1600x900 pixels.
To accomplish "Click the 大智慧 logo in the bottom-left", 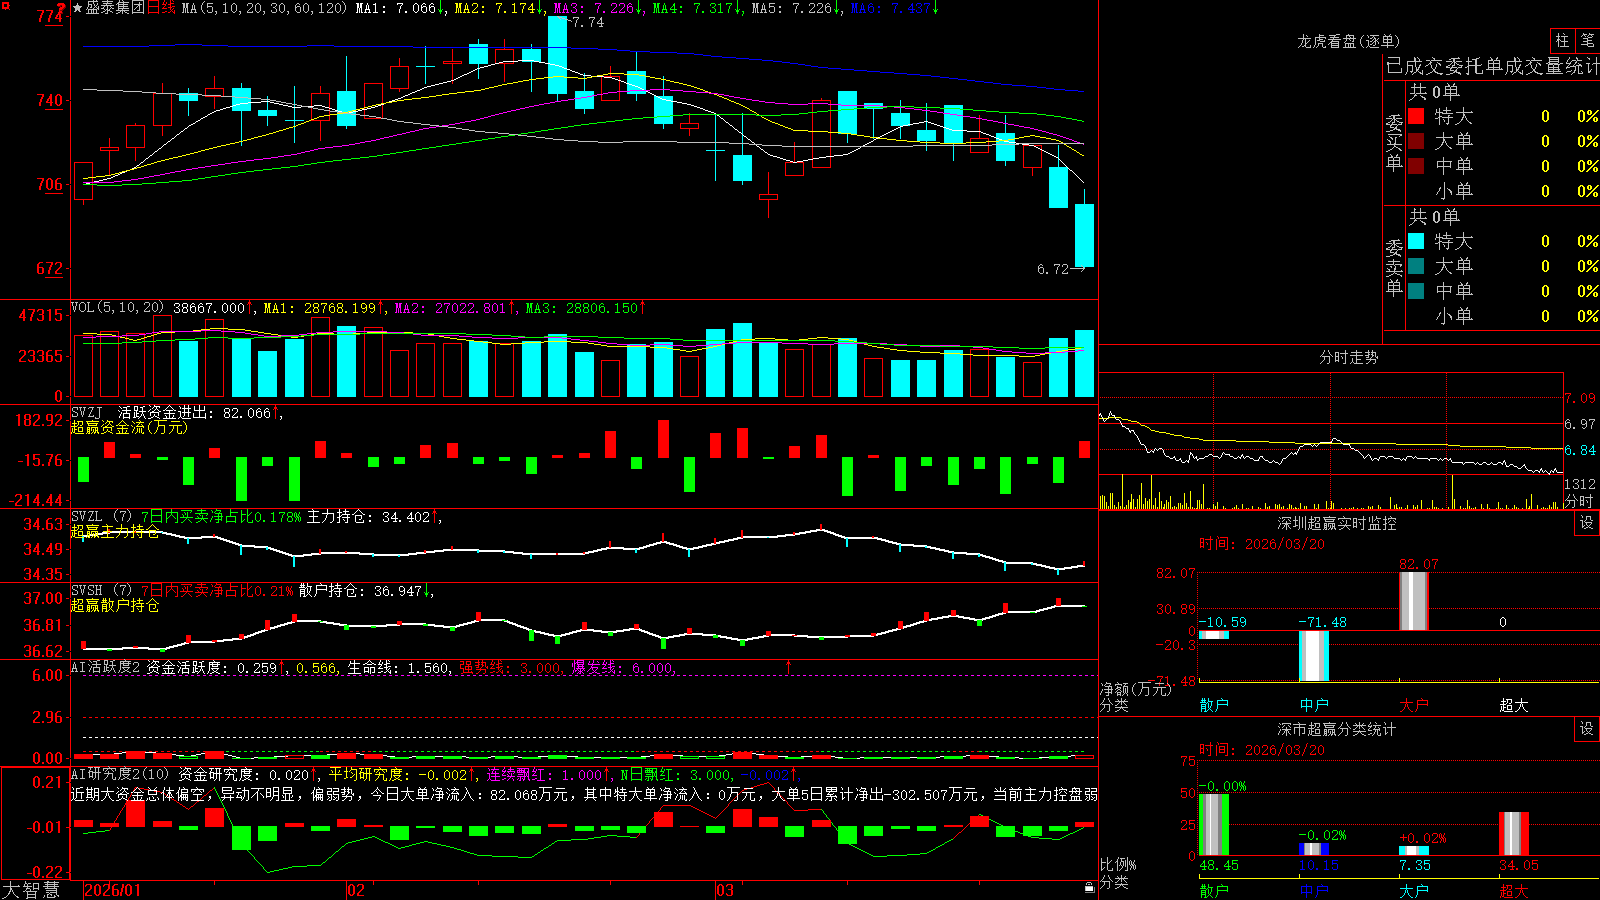I will (x=31, y=889).
